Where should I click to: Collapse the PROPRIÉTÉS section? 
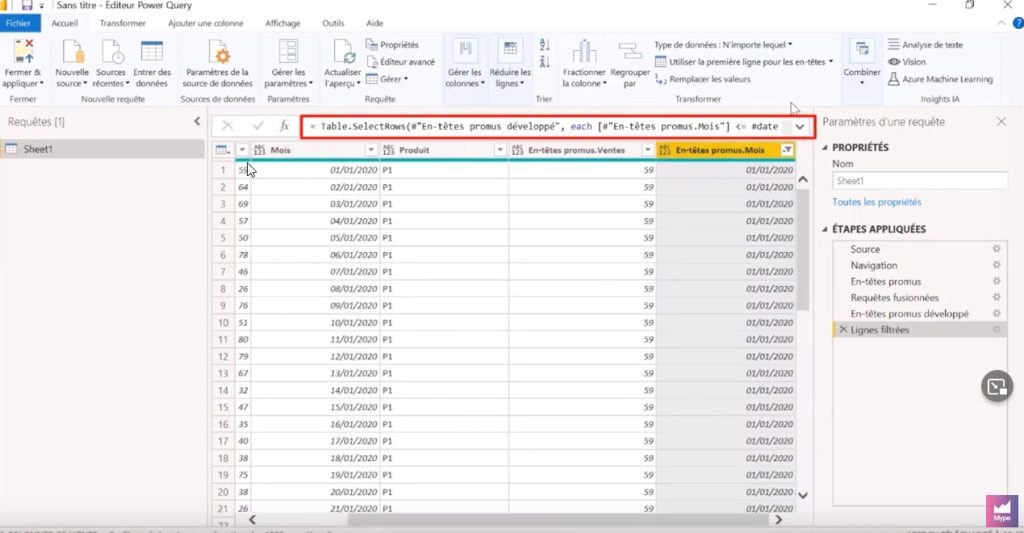pyautogui.click(x=825, y=148)
